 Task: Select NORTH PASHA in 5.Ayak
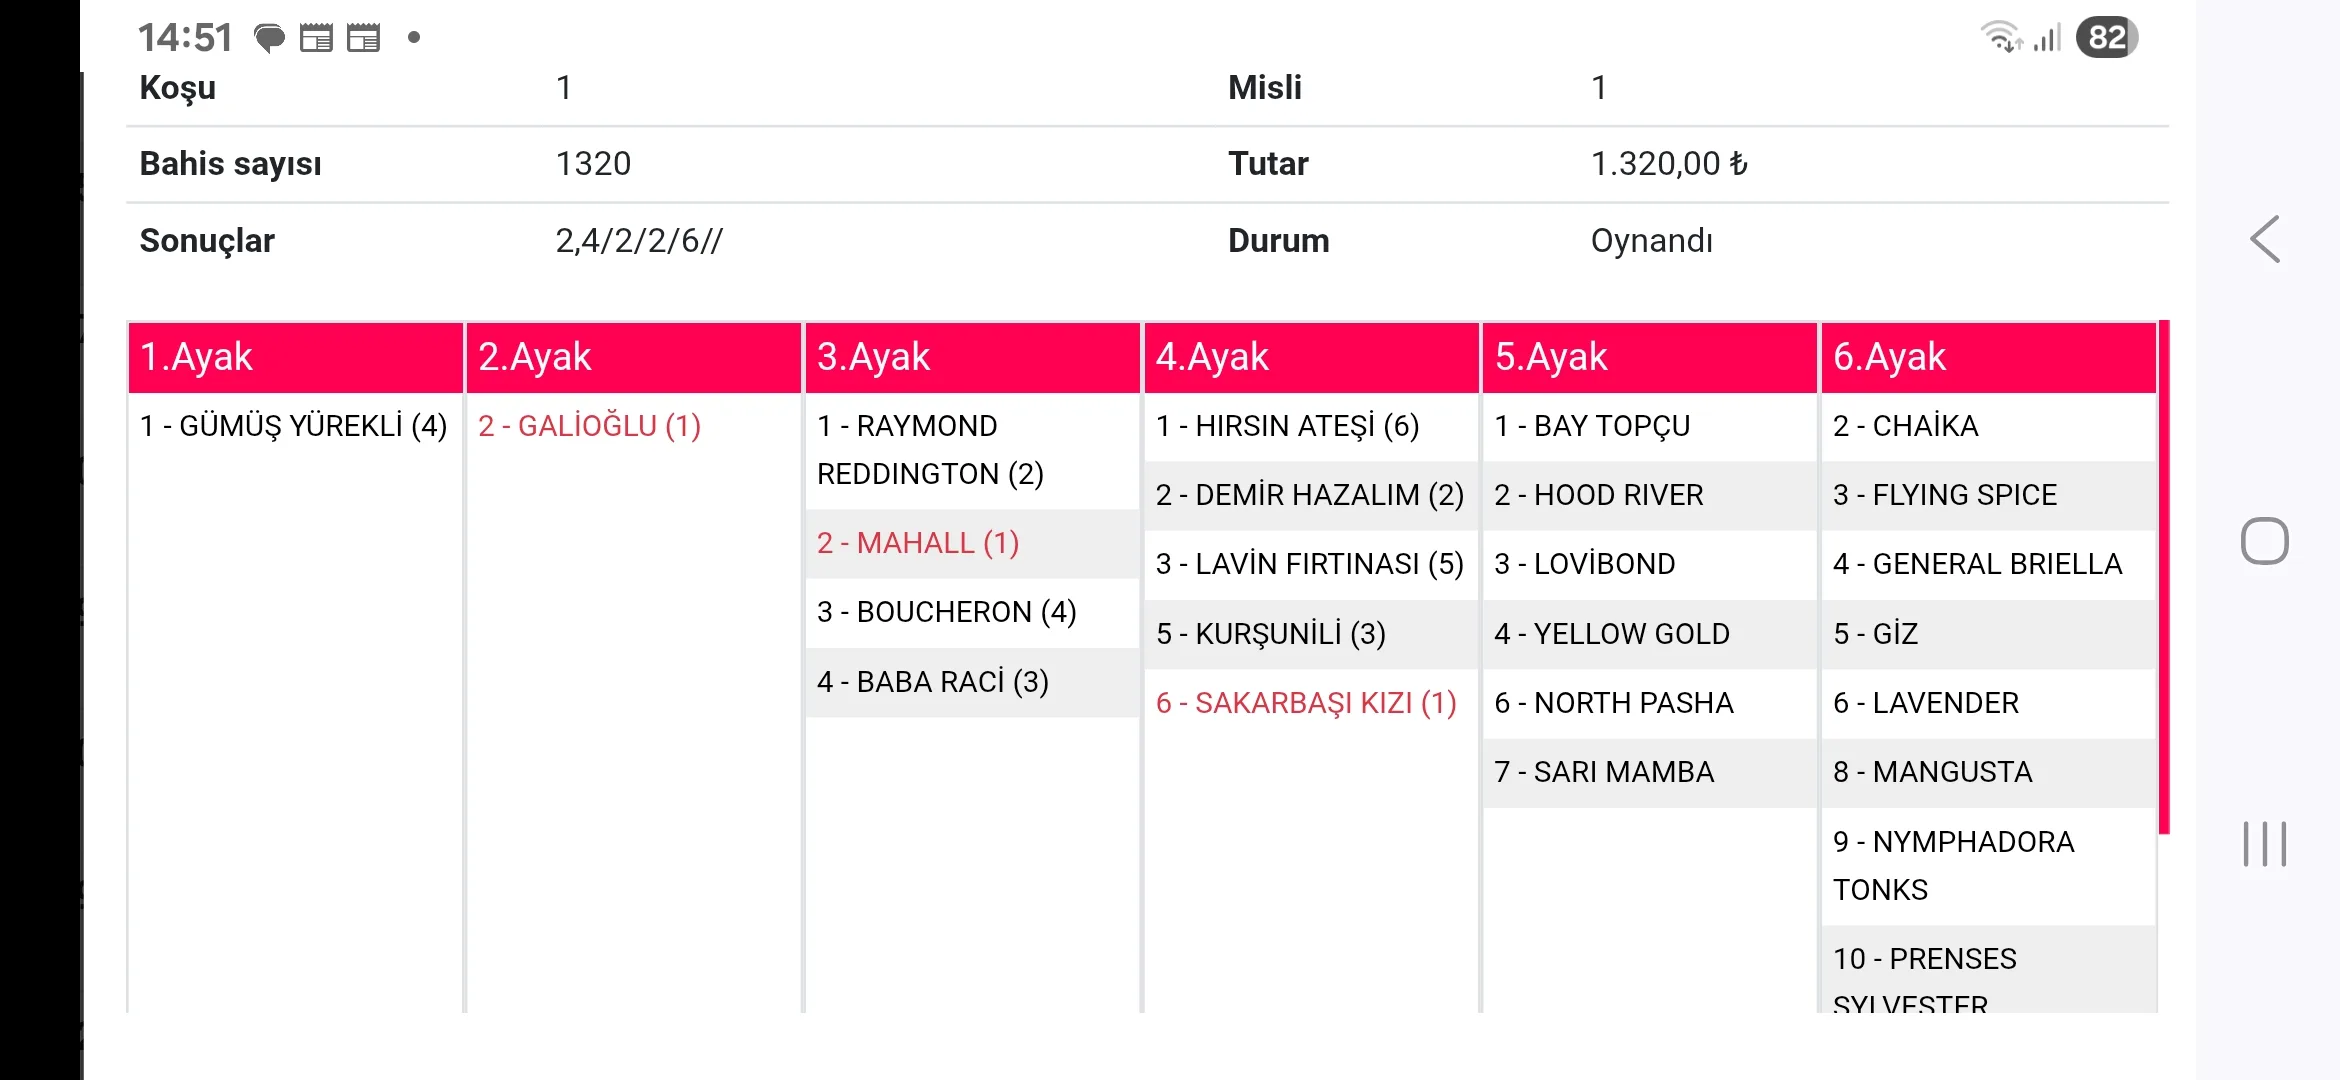point(1613,703)
